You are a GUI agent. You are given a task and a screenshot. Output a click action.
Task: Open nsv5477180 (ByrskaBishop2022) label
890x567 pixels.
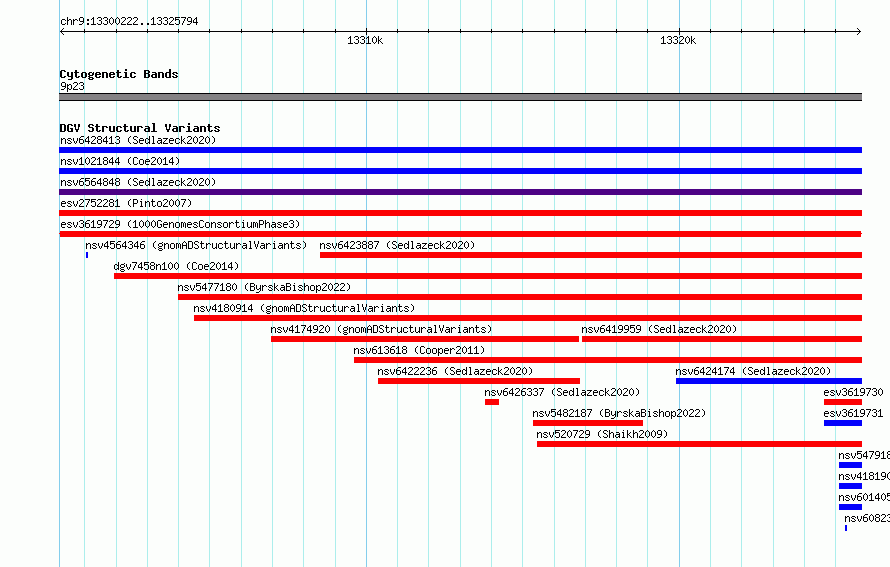click(x=264, y=287)
